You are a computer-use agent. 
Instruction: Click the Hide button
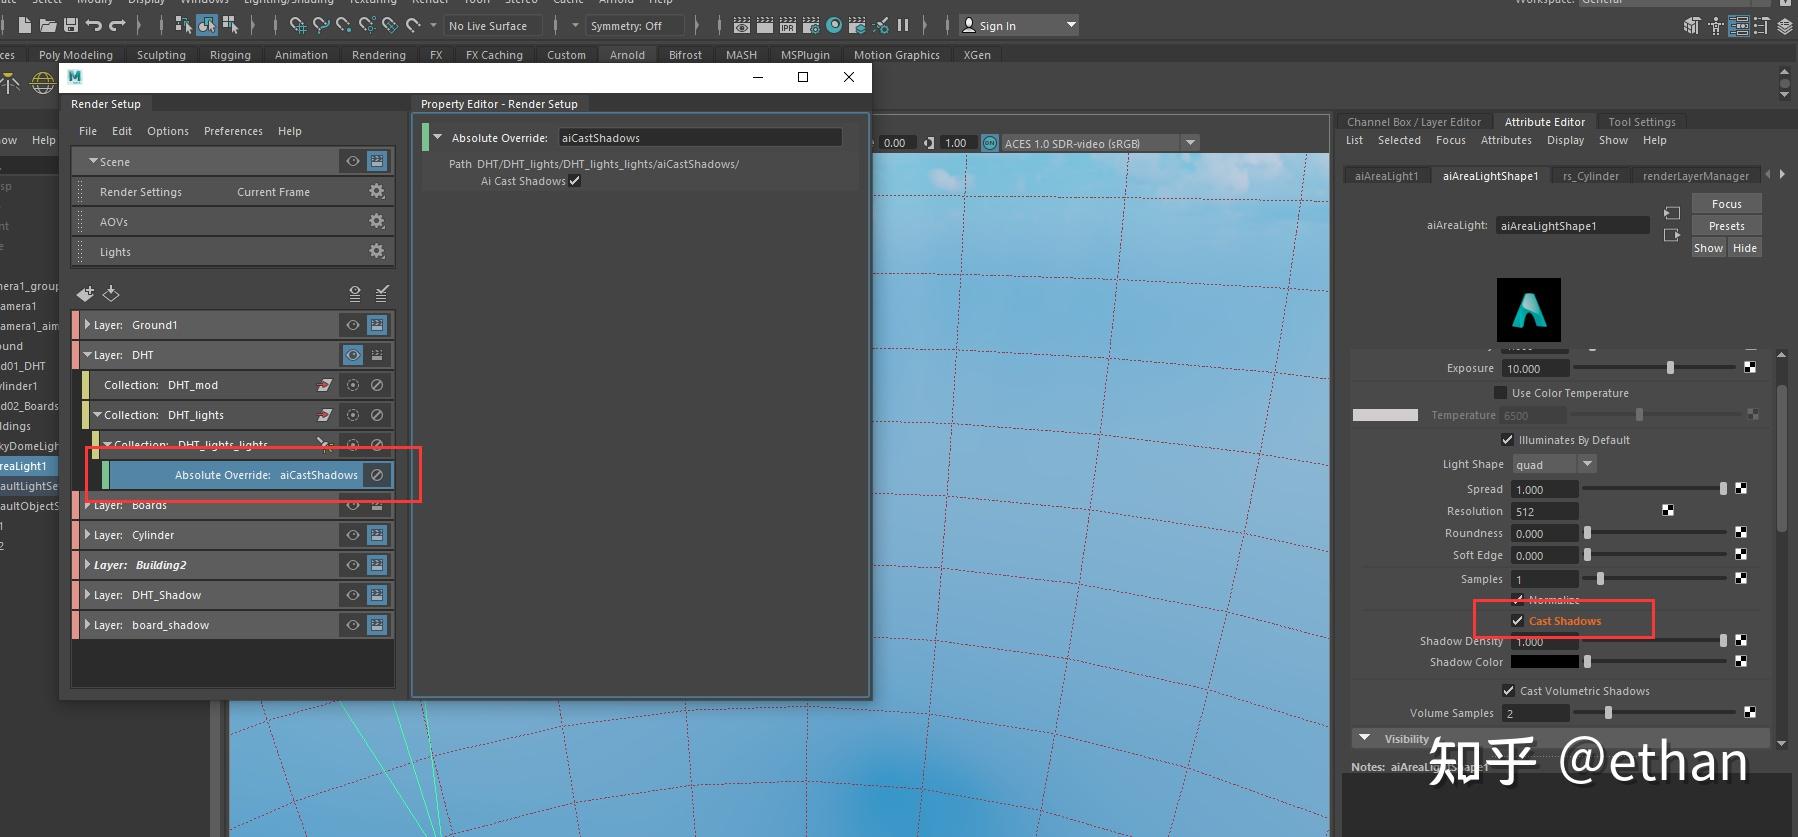1745,248
